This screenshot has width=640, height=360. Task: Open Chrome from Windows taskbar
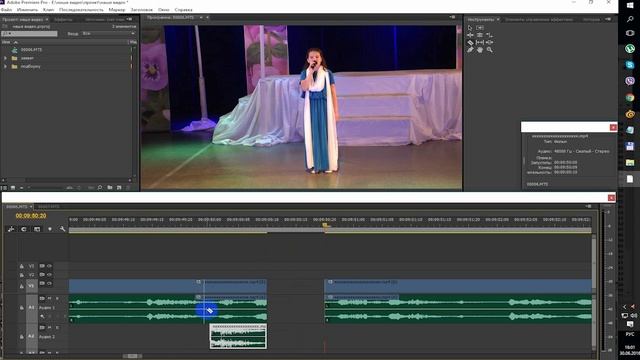[630, 98]
